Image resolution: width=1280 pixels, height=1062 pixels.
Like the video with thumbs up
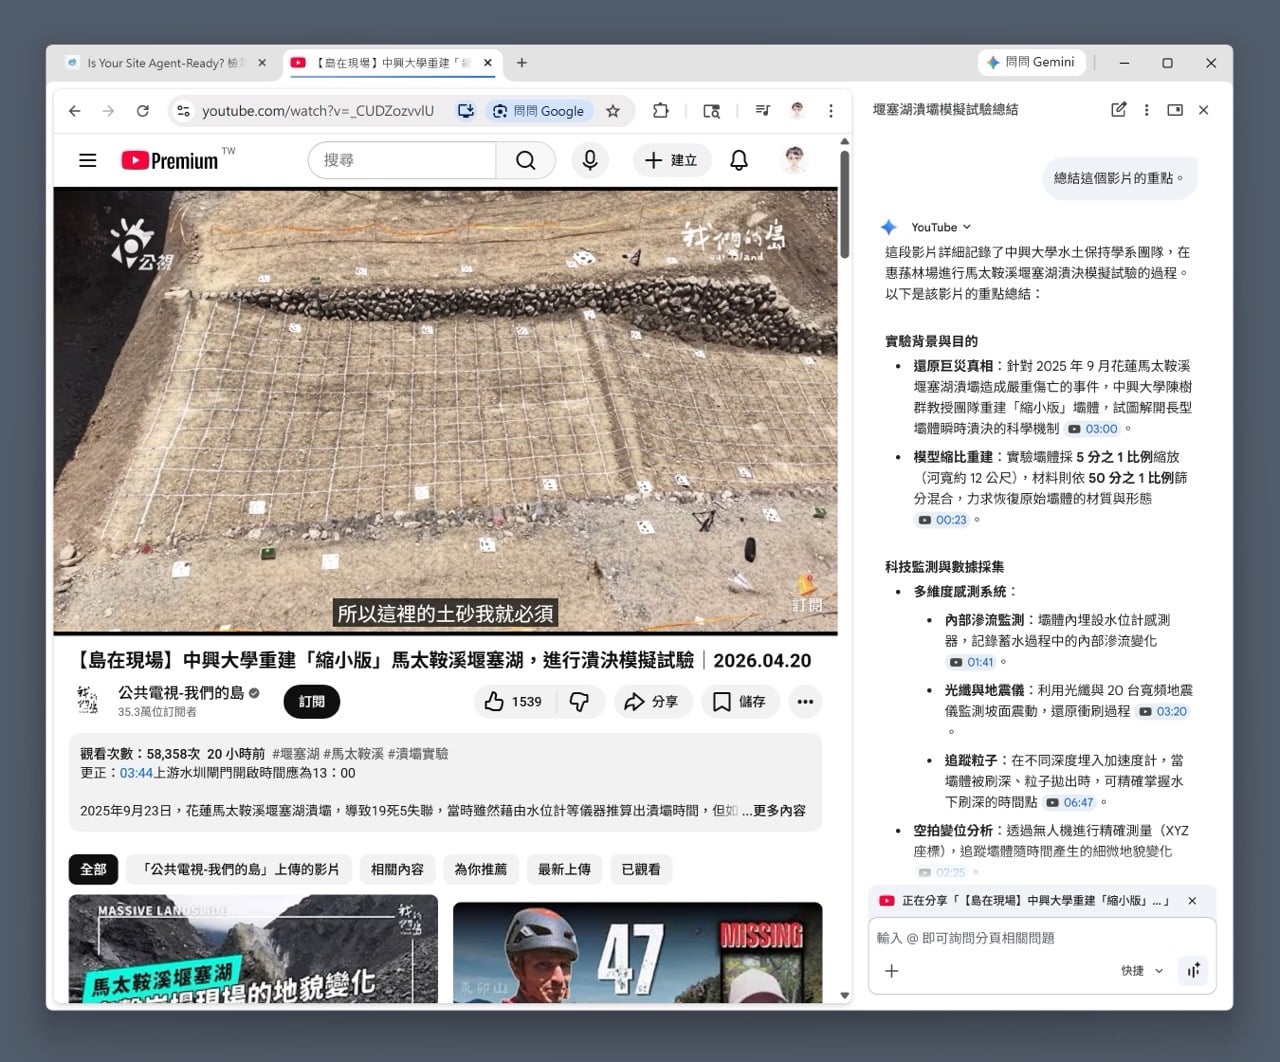(513, 702)
